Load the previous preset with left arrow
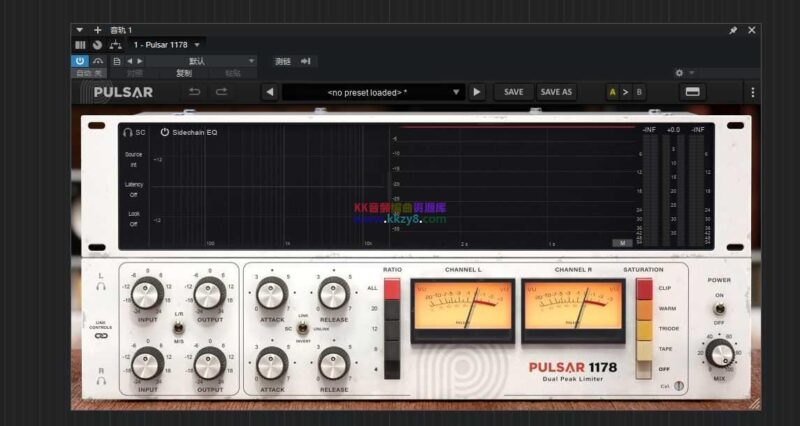Screen dimensions: 800x426 pos(270,92)
